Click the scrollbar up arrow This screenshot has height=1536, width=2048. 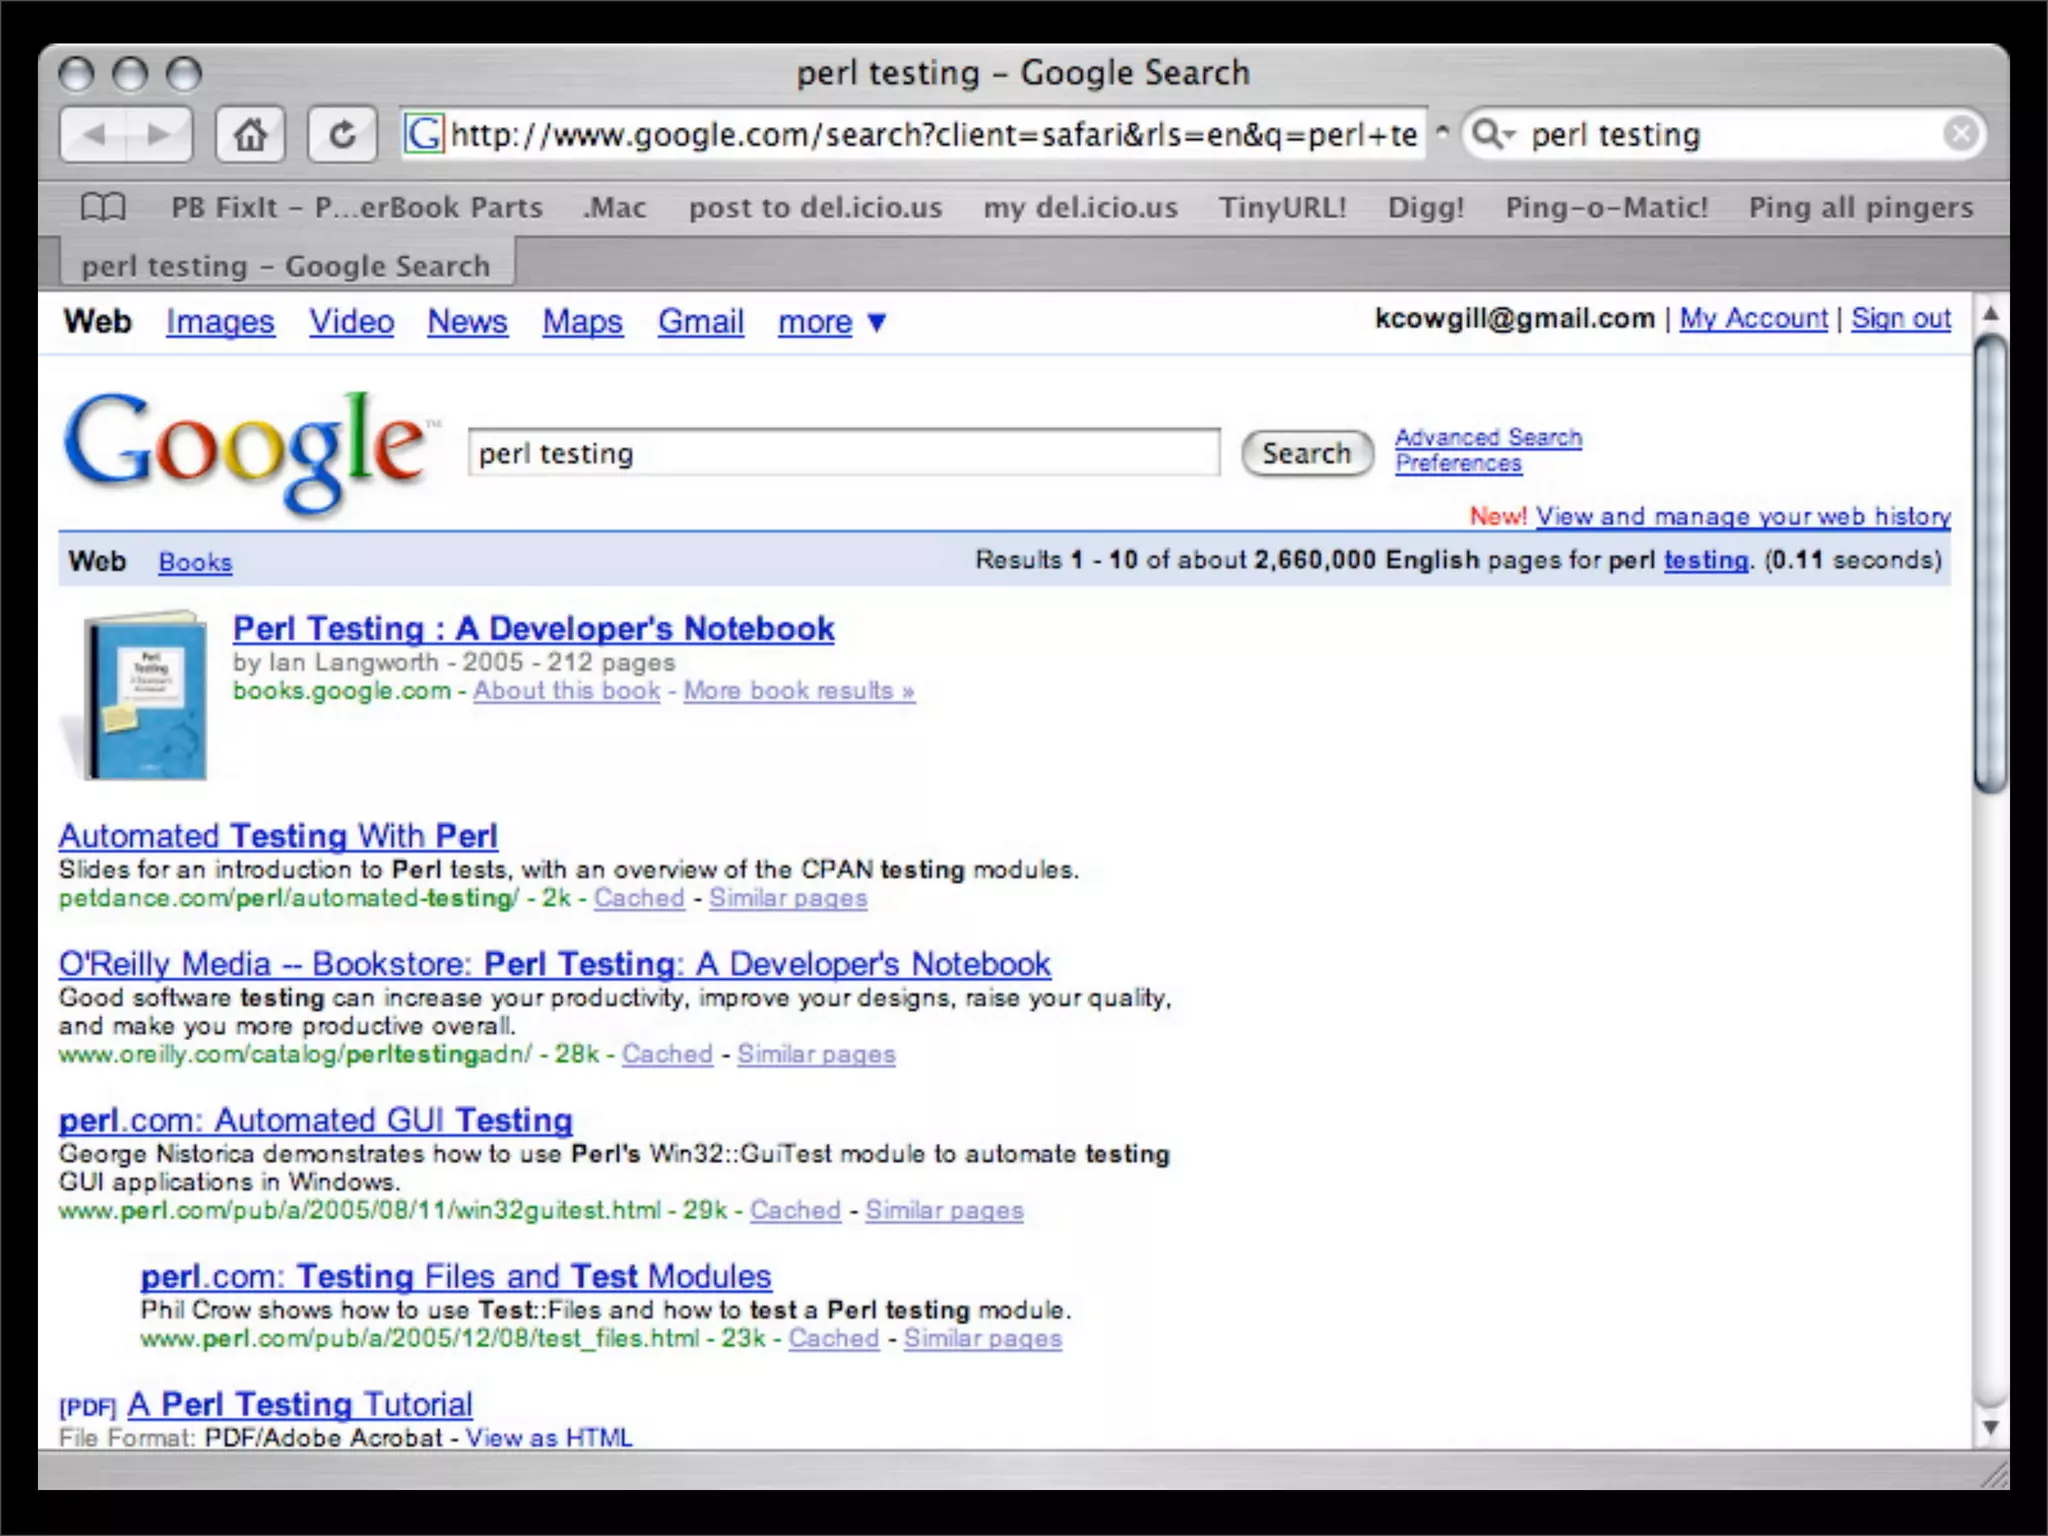[x=1990, y=315]
